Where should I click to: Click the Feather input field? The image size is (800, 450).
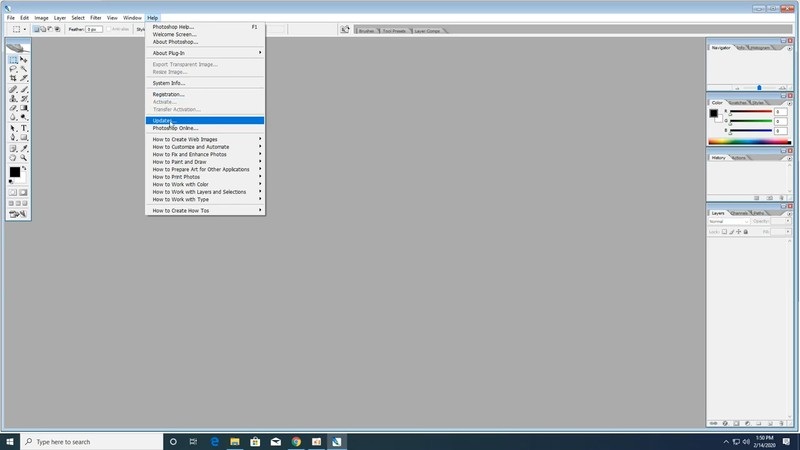[93, 30]
